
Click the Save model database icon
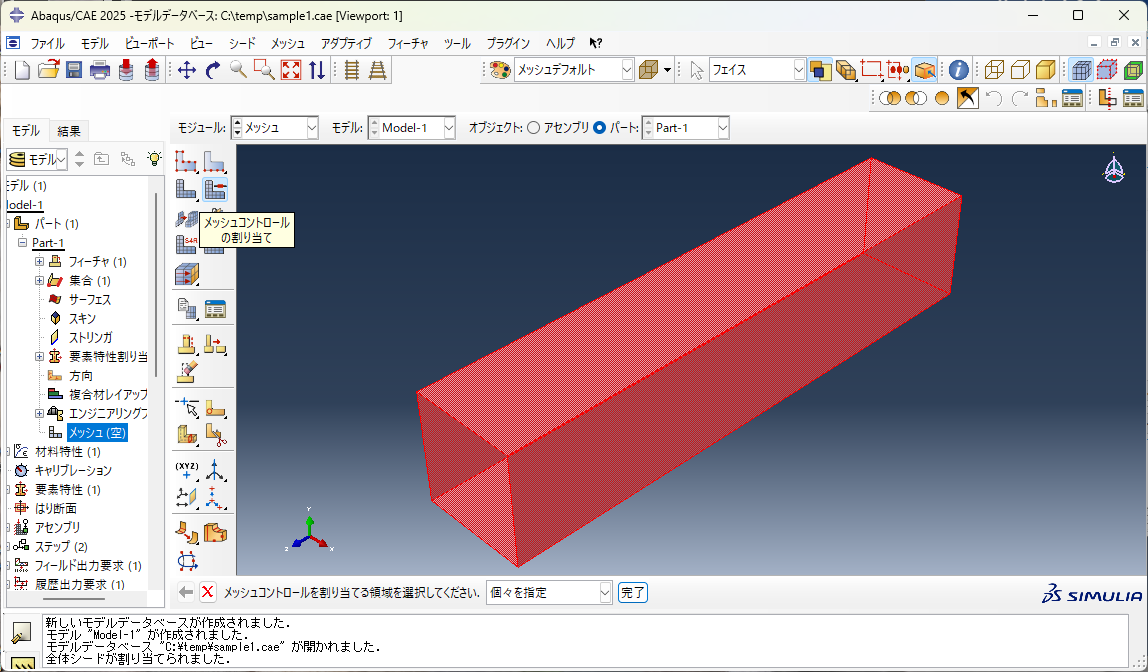[74, 70]
